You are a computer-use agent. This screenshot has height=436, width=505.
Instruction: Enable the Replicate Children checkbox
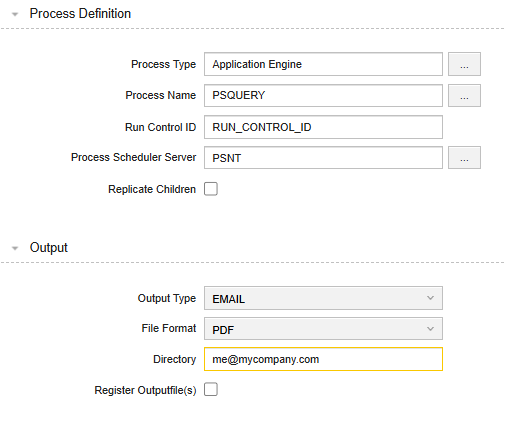(211, 189)
